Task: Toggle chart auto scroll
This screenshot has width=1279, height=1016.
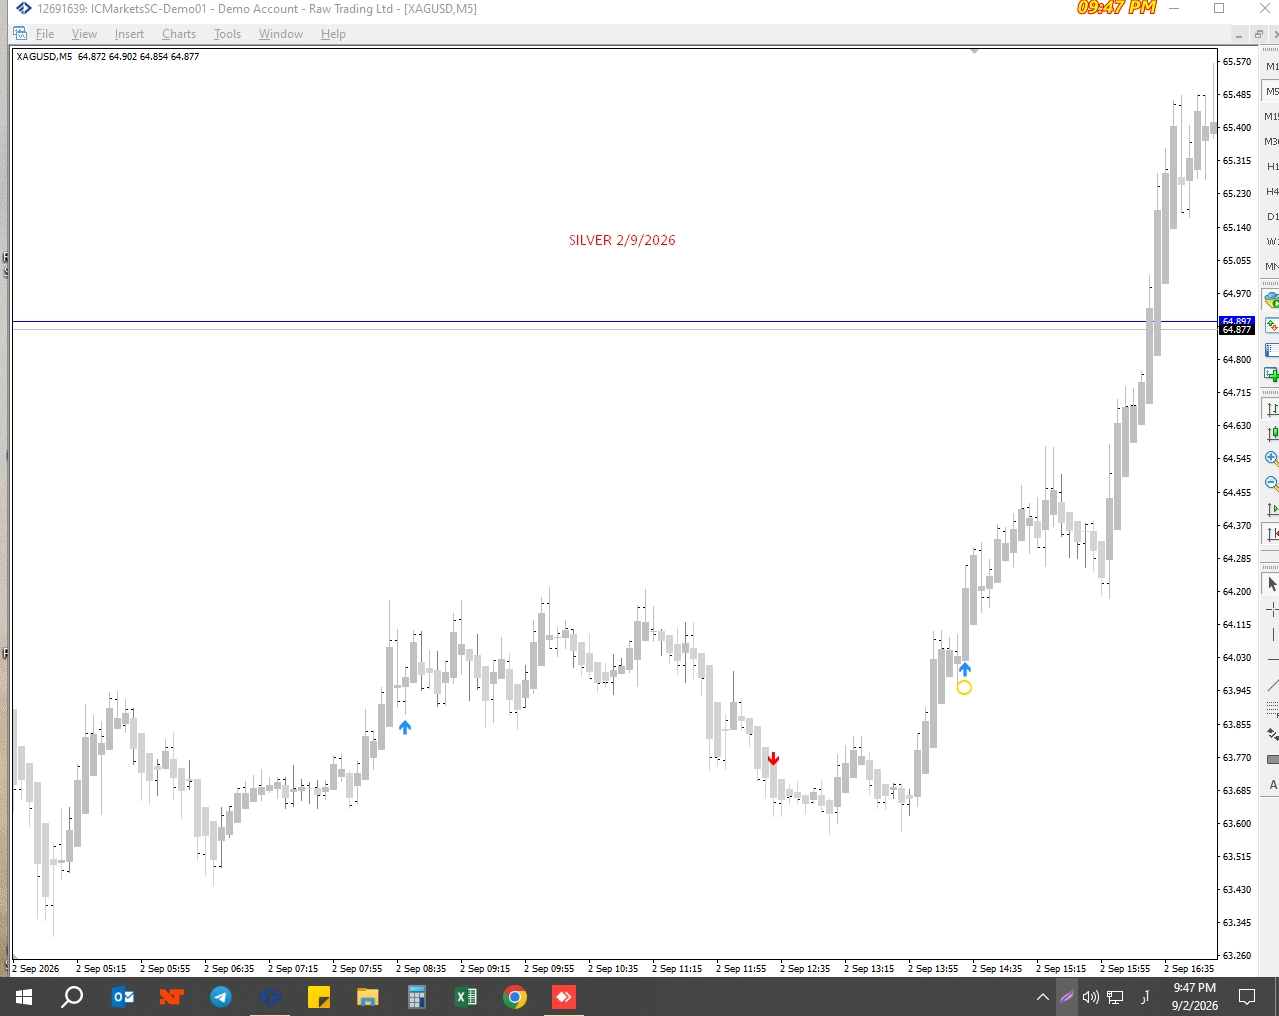Action: coord(1272,509)
